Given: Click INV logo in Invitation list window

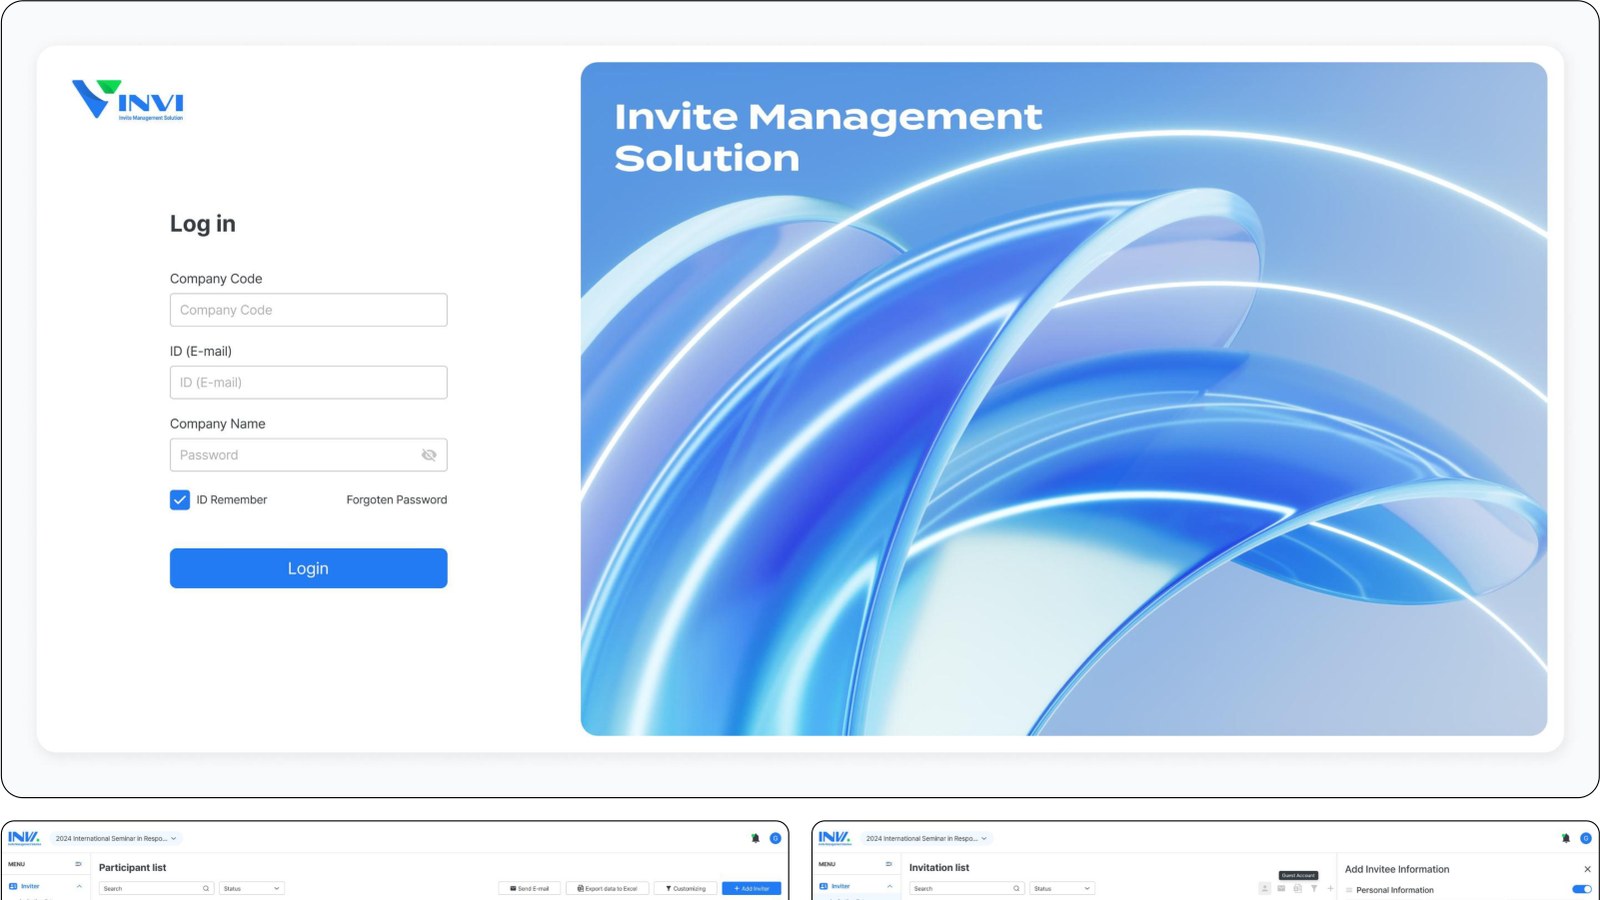Looking at the screenshot, I should 834,838.
